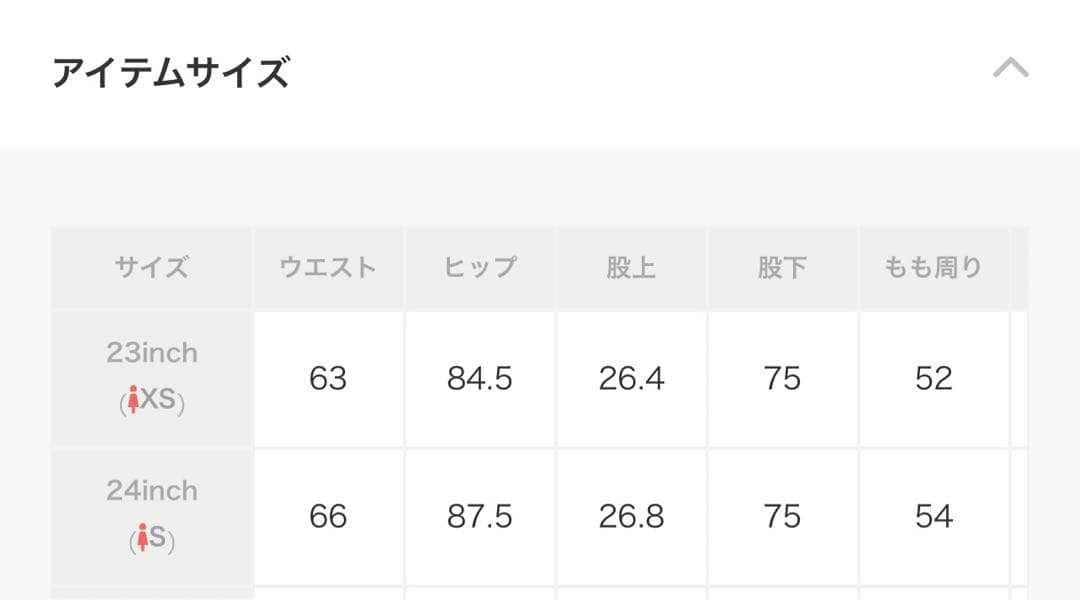Select the 股上 column header
Image resolution: width=1080 pixels, height=600 pixels.
(631, 267)
